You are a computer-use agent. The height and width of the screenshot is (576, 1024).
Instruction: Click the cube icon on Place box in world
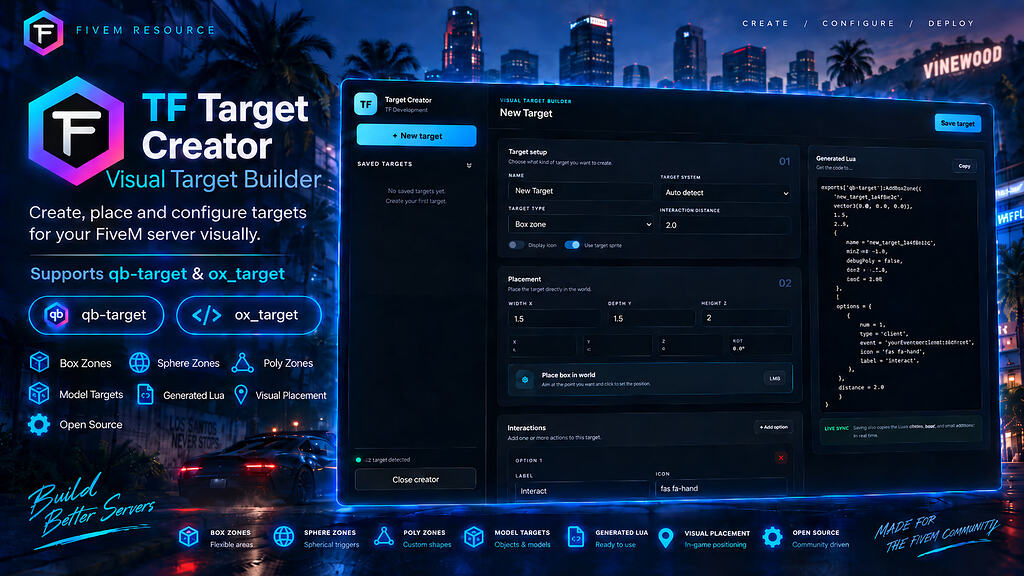[524, 379]
